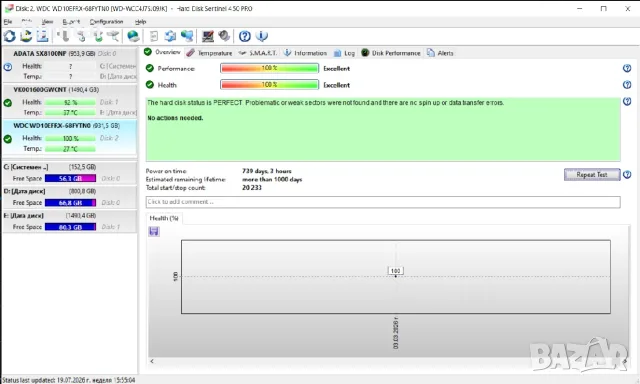
Task: Open the blue question mark help toolbar icon
Action: click(244, 36)
